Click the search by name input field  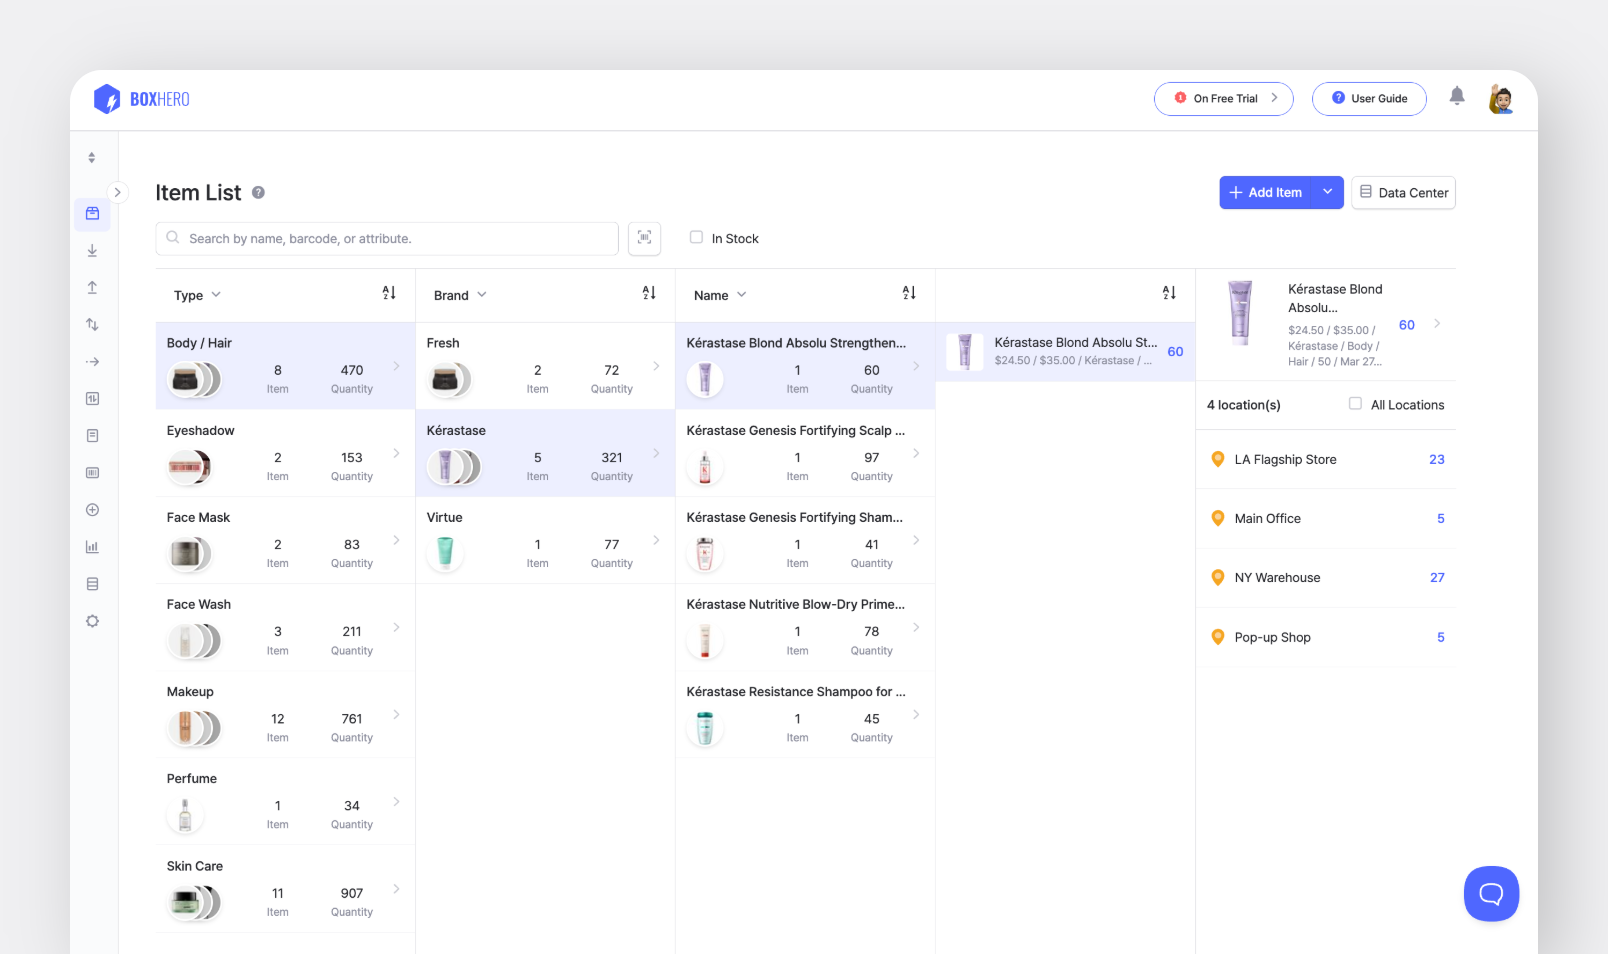pyautogui.click(x=390, y=239)
